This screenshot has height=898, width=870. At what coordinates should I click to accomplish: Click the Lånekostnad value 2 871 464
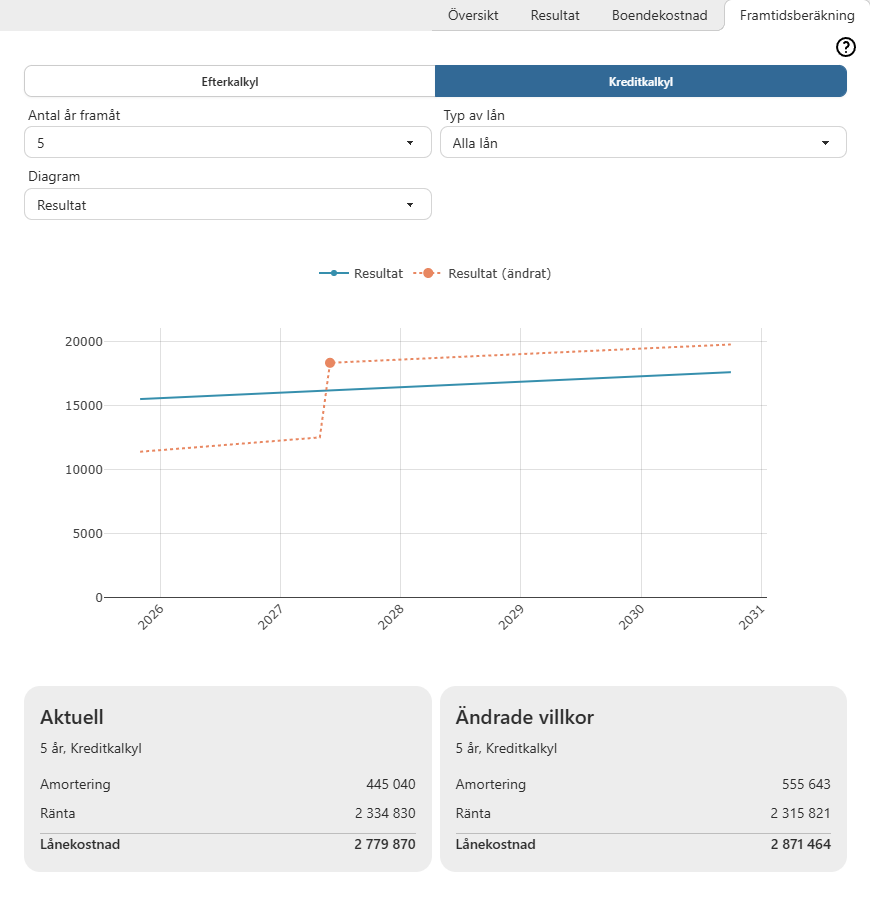point(799,844)
